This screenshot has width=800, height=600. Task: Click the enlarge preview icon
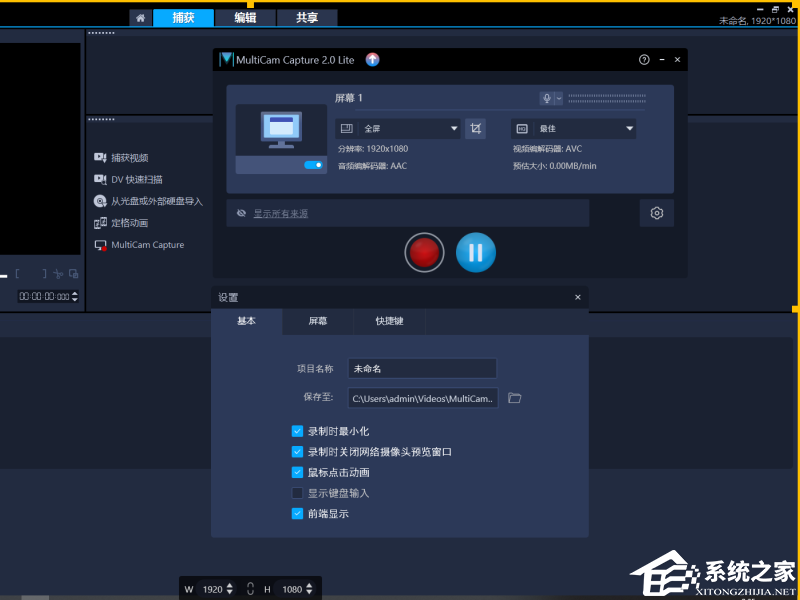coord(73,274)
